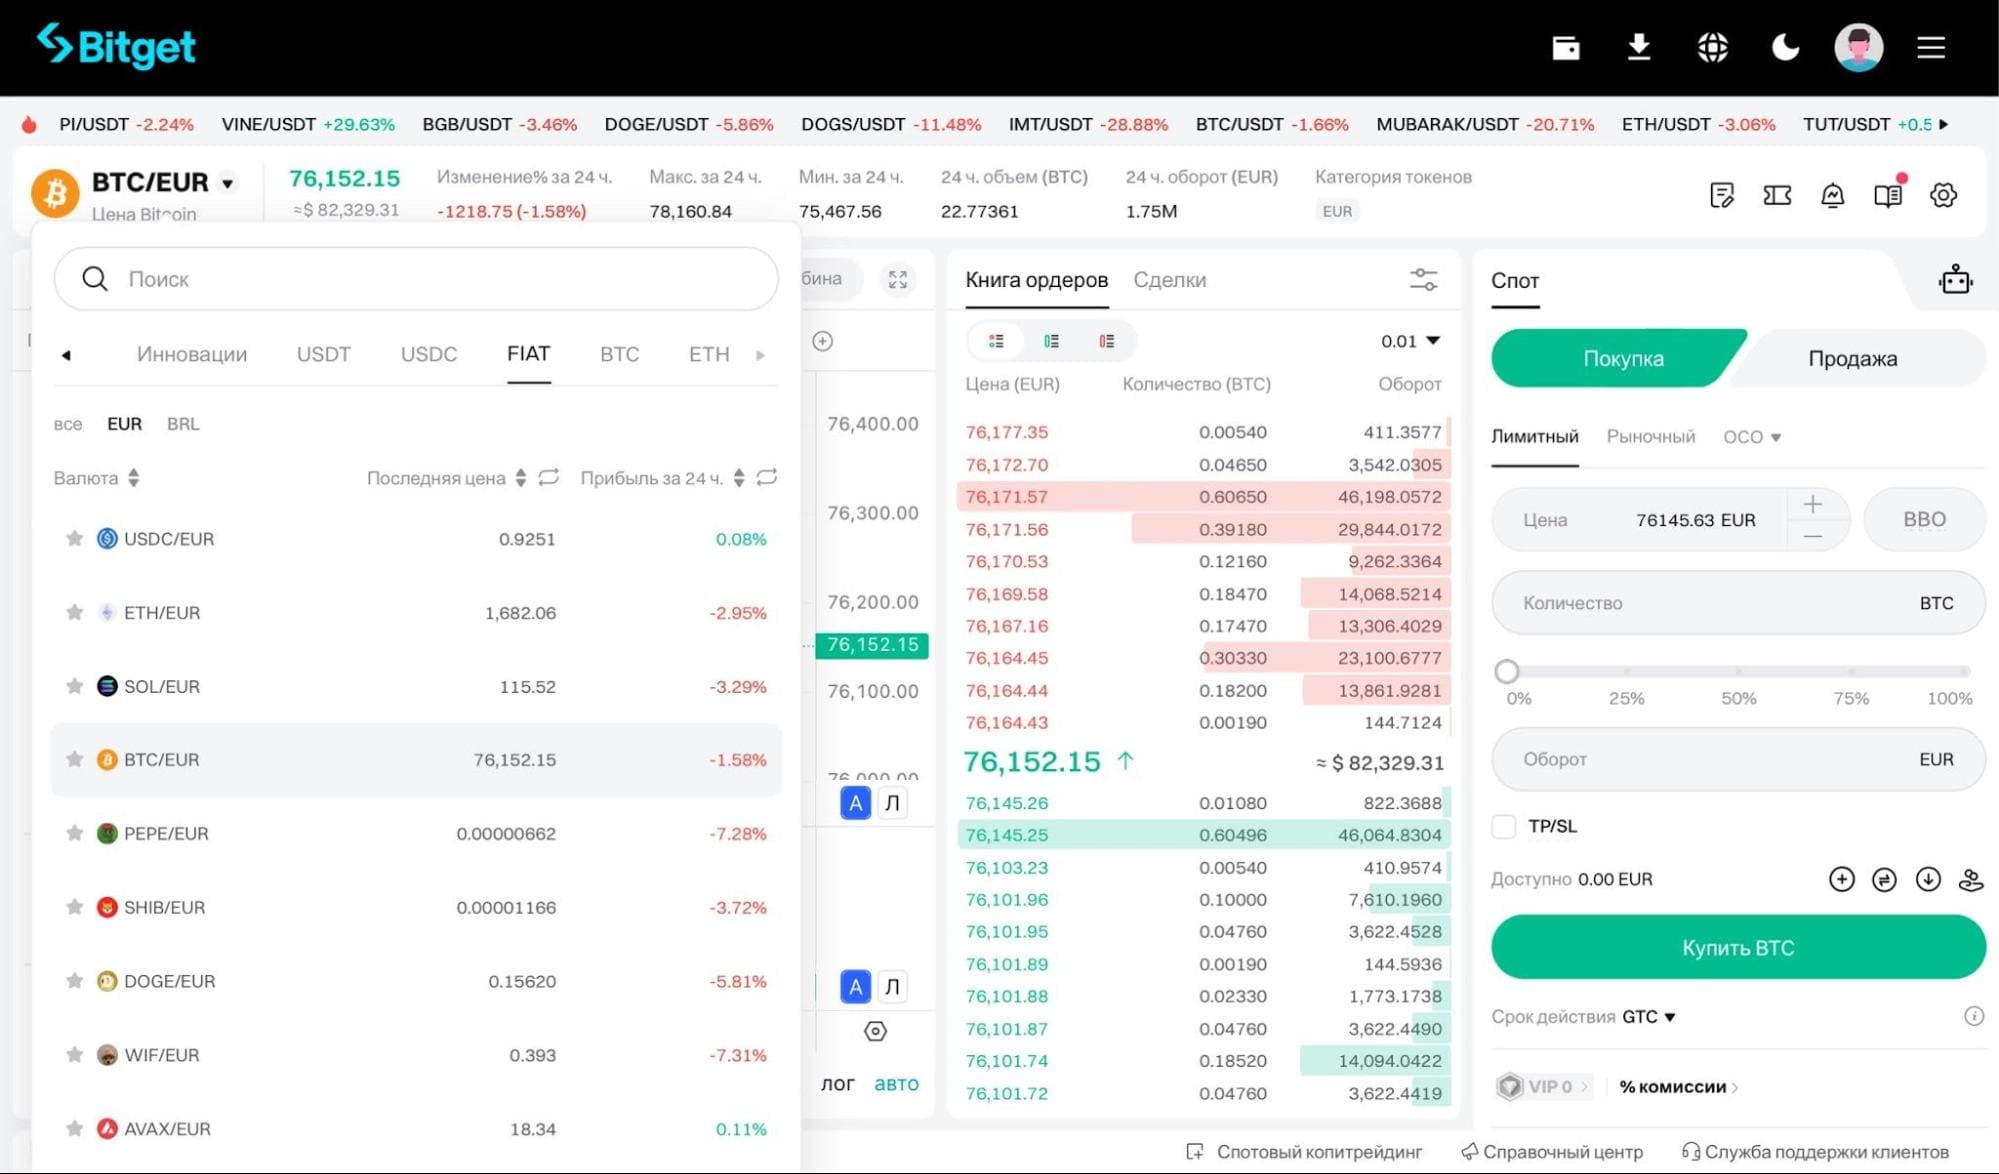Switch to the USDC tab
Screen dimensions: 1999x1174
[429, 354]
